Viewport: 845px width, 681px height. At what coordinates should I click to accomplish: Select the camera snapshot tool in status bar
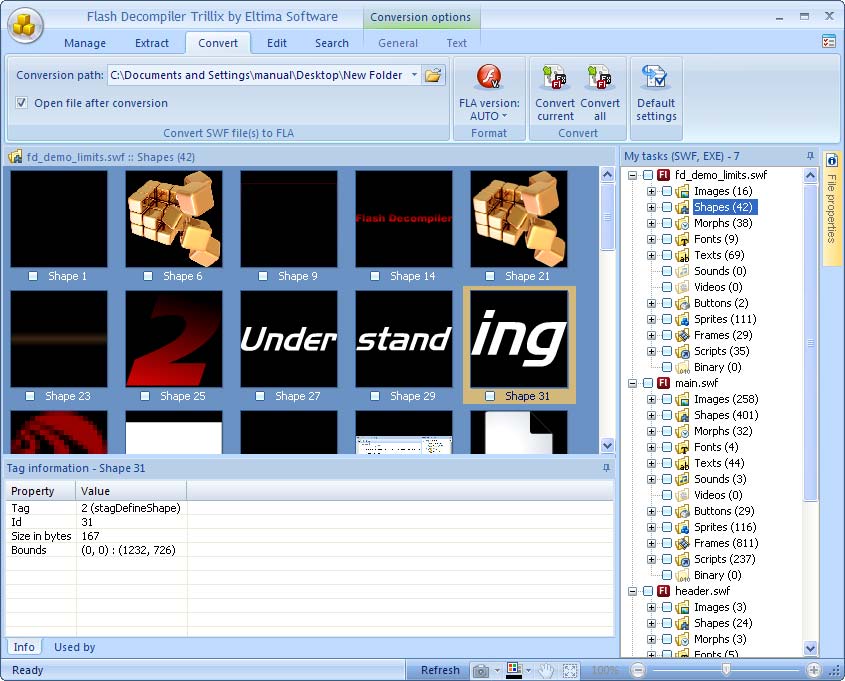click(481, 670)
